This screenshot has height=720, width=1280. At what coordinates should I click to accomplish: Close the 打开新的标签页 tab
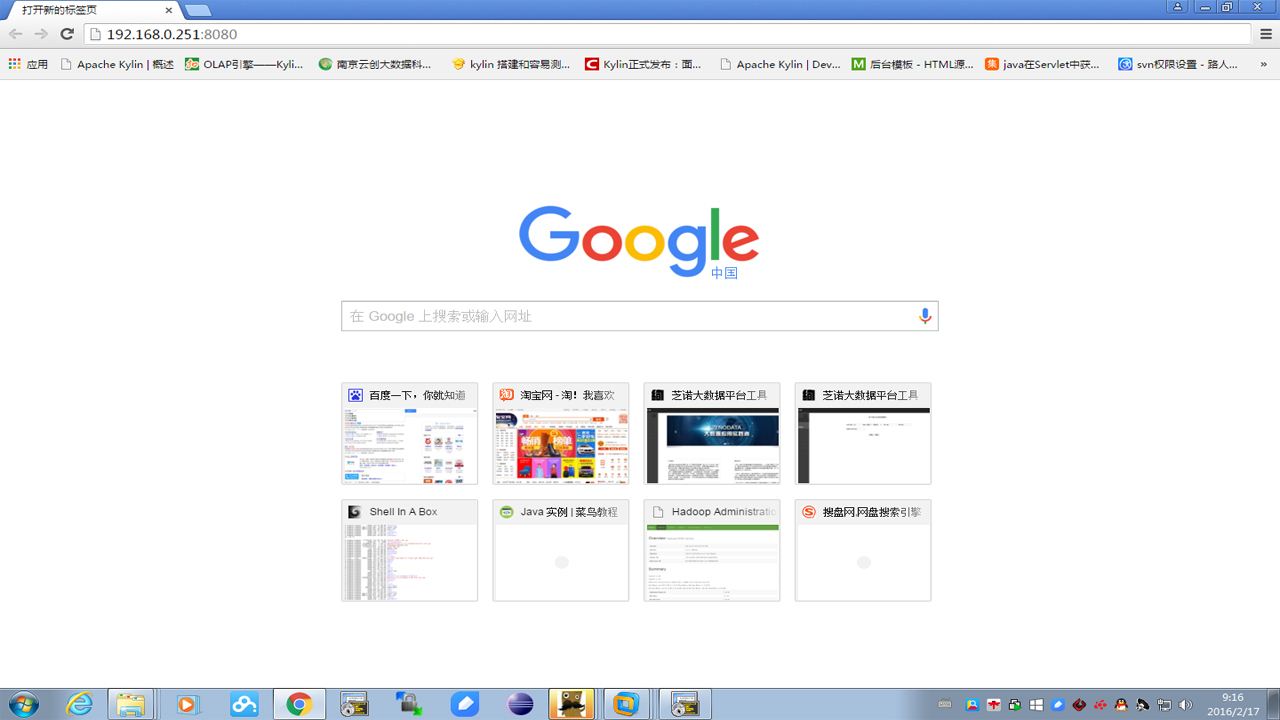(167, 10)
